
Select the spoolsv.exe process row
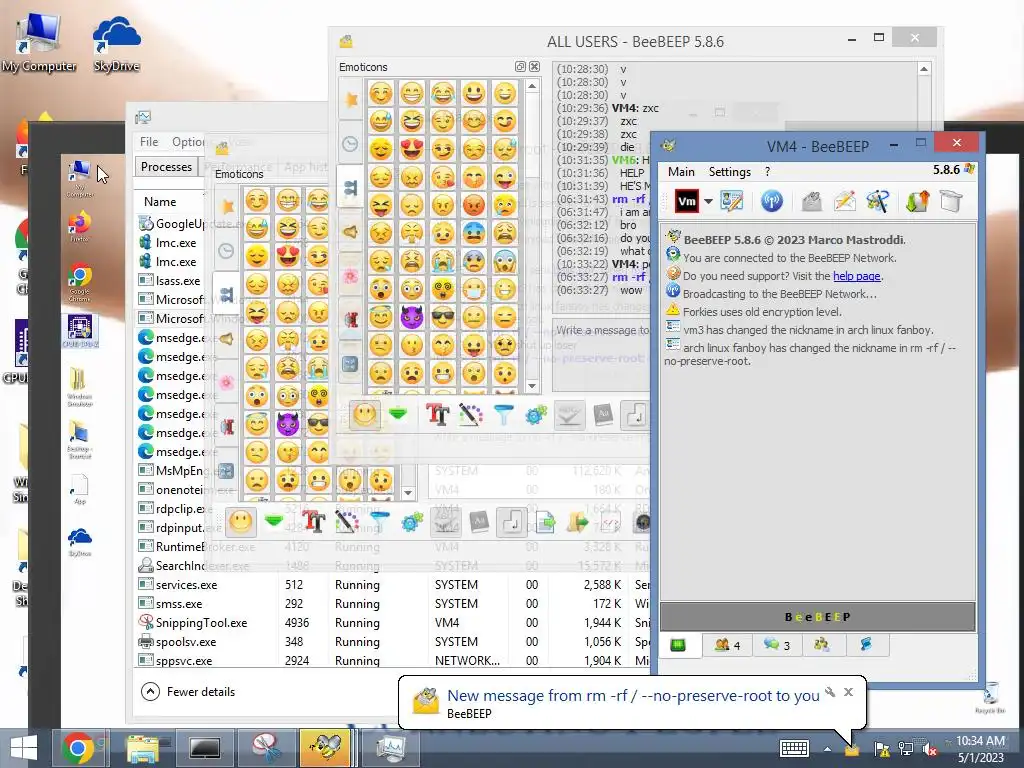pos(392,642)
